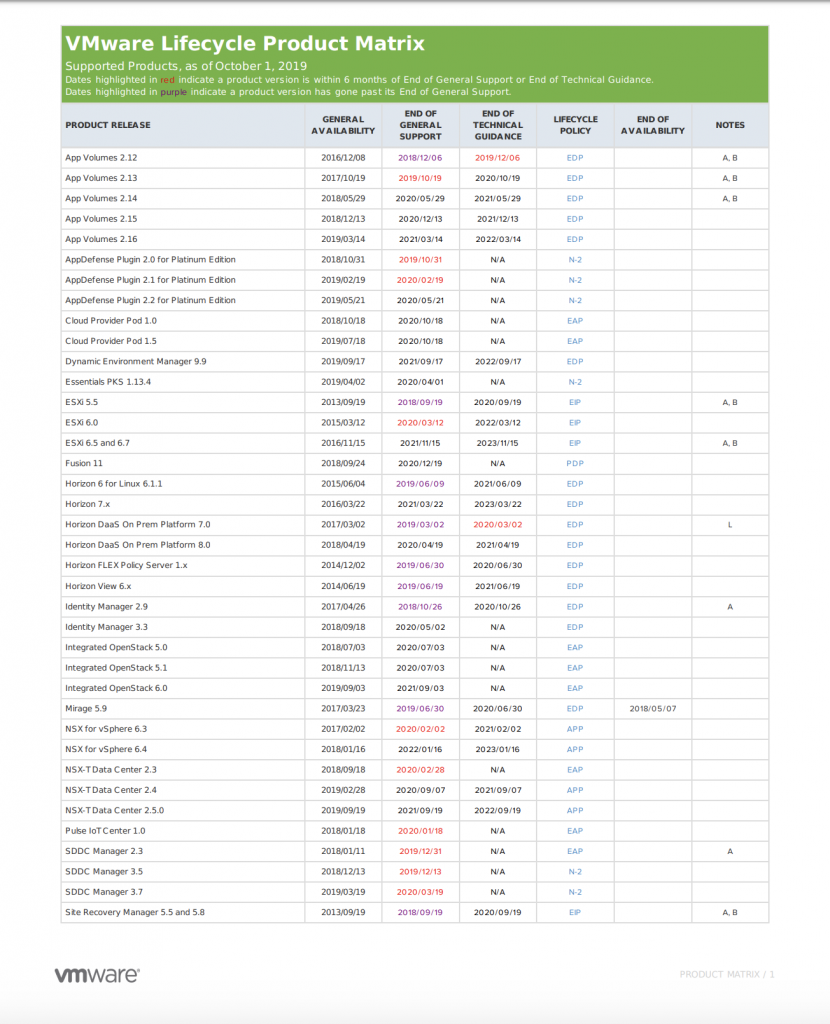Viewport: 830px width, 1024px height.
Task: Click the green VMware Lifecycle Product Matrix title
Action: [244, 42]
